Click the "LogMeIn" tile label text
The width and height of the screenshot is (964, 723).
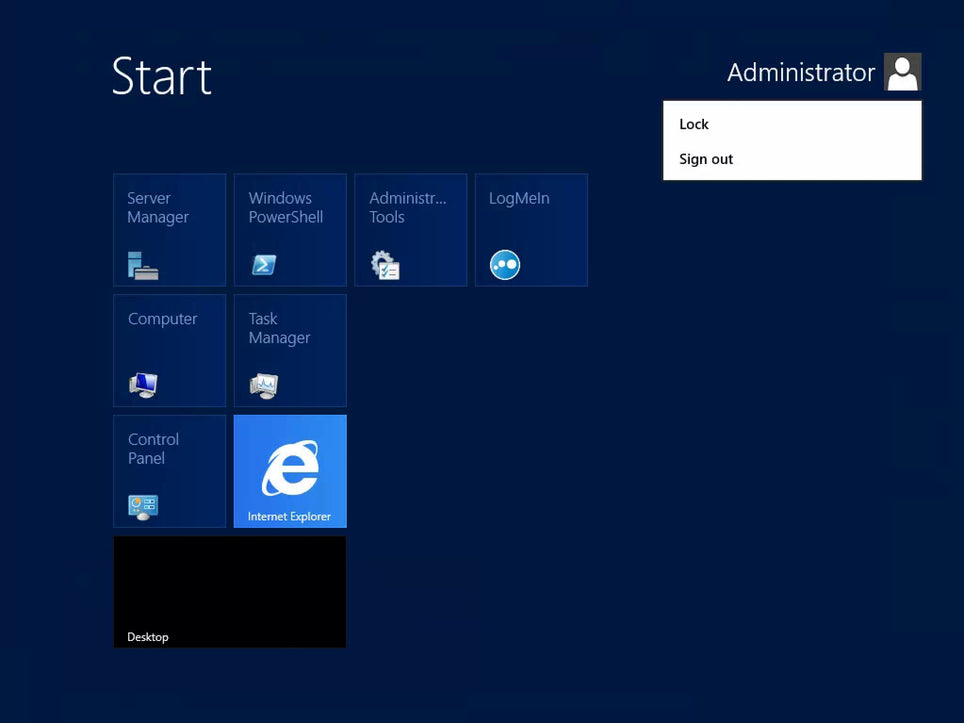(519, 198)
